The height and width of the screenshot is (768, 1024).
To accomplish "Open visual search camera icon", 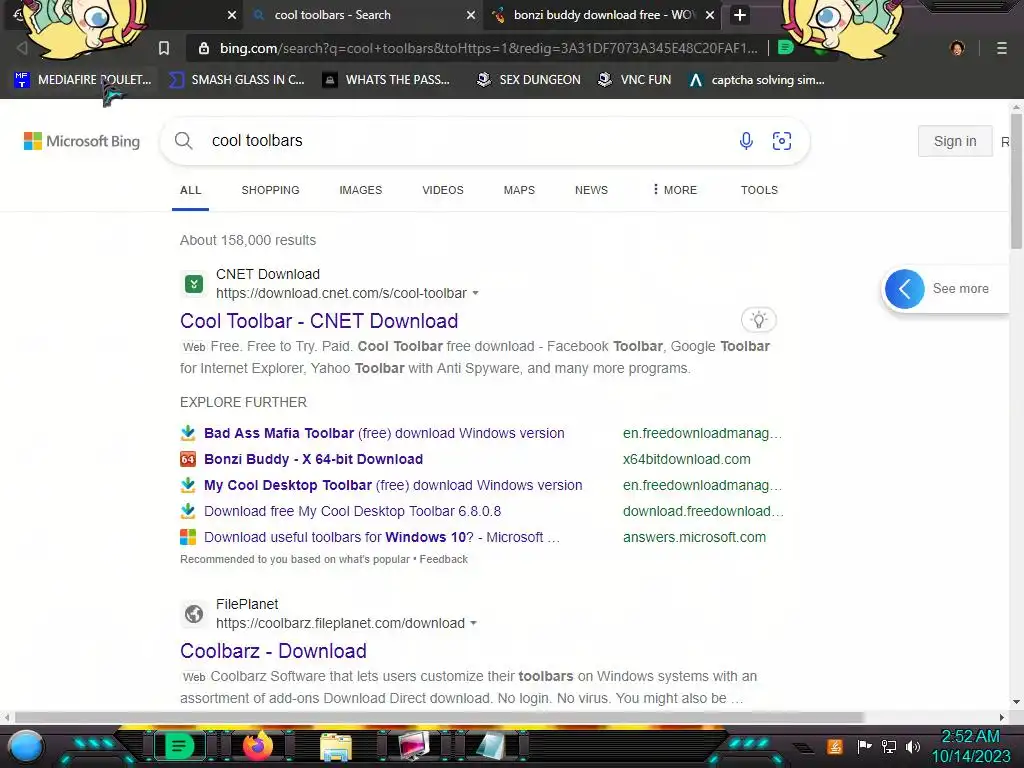I will click(782, 140).
